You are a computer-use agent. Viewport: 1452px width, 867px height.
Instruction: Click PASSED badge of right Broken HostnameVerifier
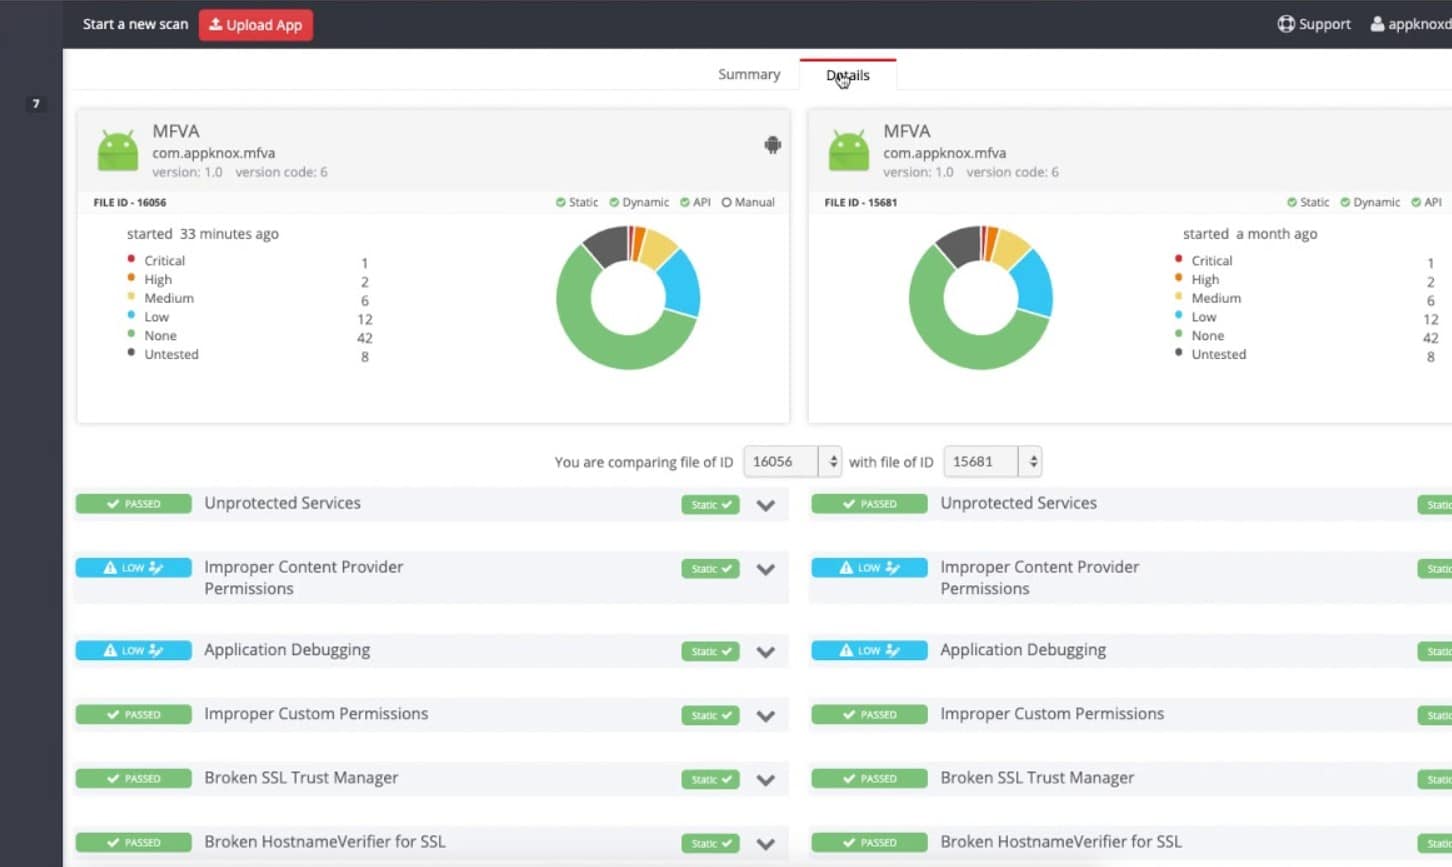click(870, 843)
